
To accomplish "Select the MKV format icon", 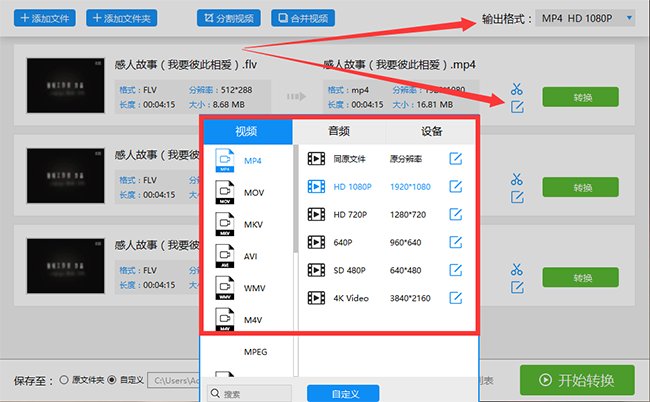I will pyautogui.click(x=225, y=224).
